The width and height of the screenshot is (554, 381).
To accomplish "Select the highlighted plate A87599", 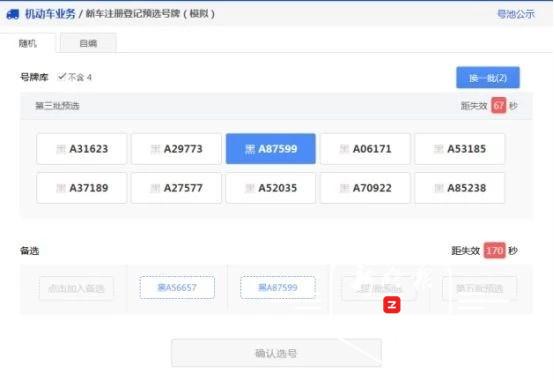I will [x=271, y=149].
